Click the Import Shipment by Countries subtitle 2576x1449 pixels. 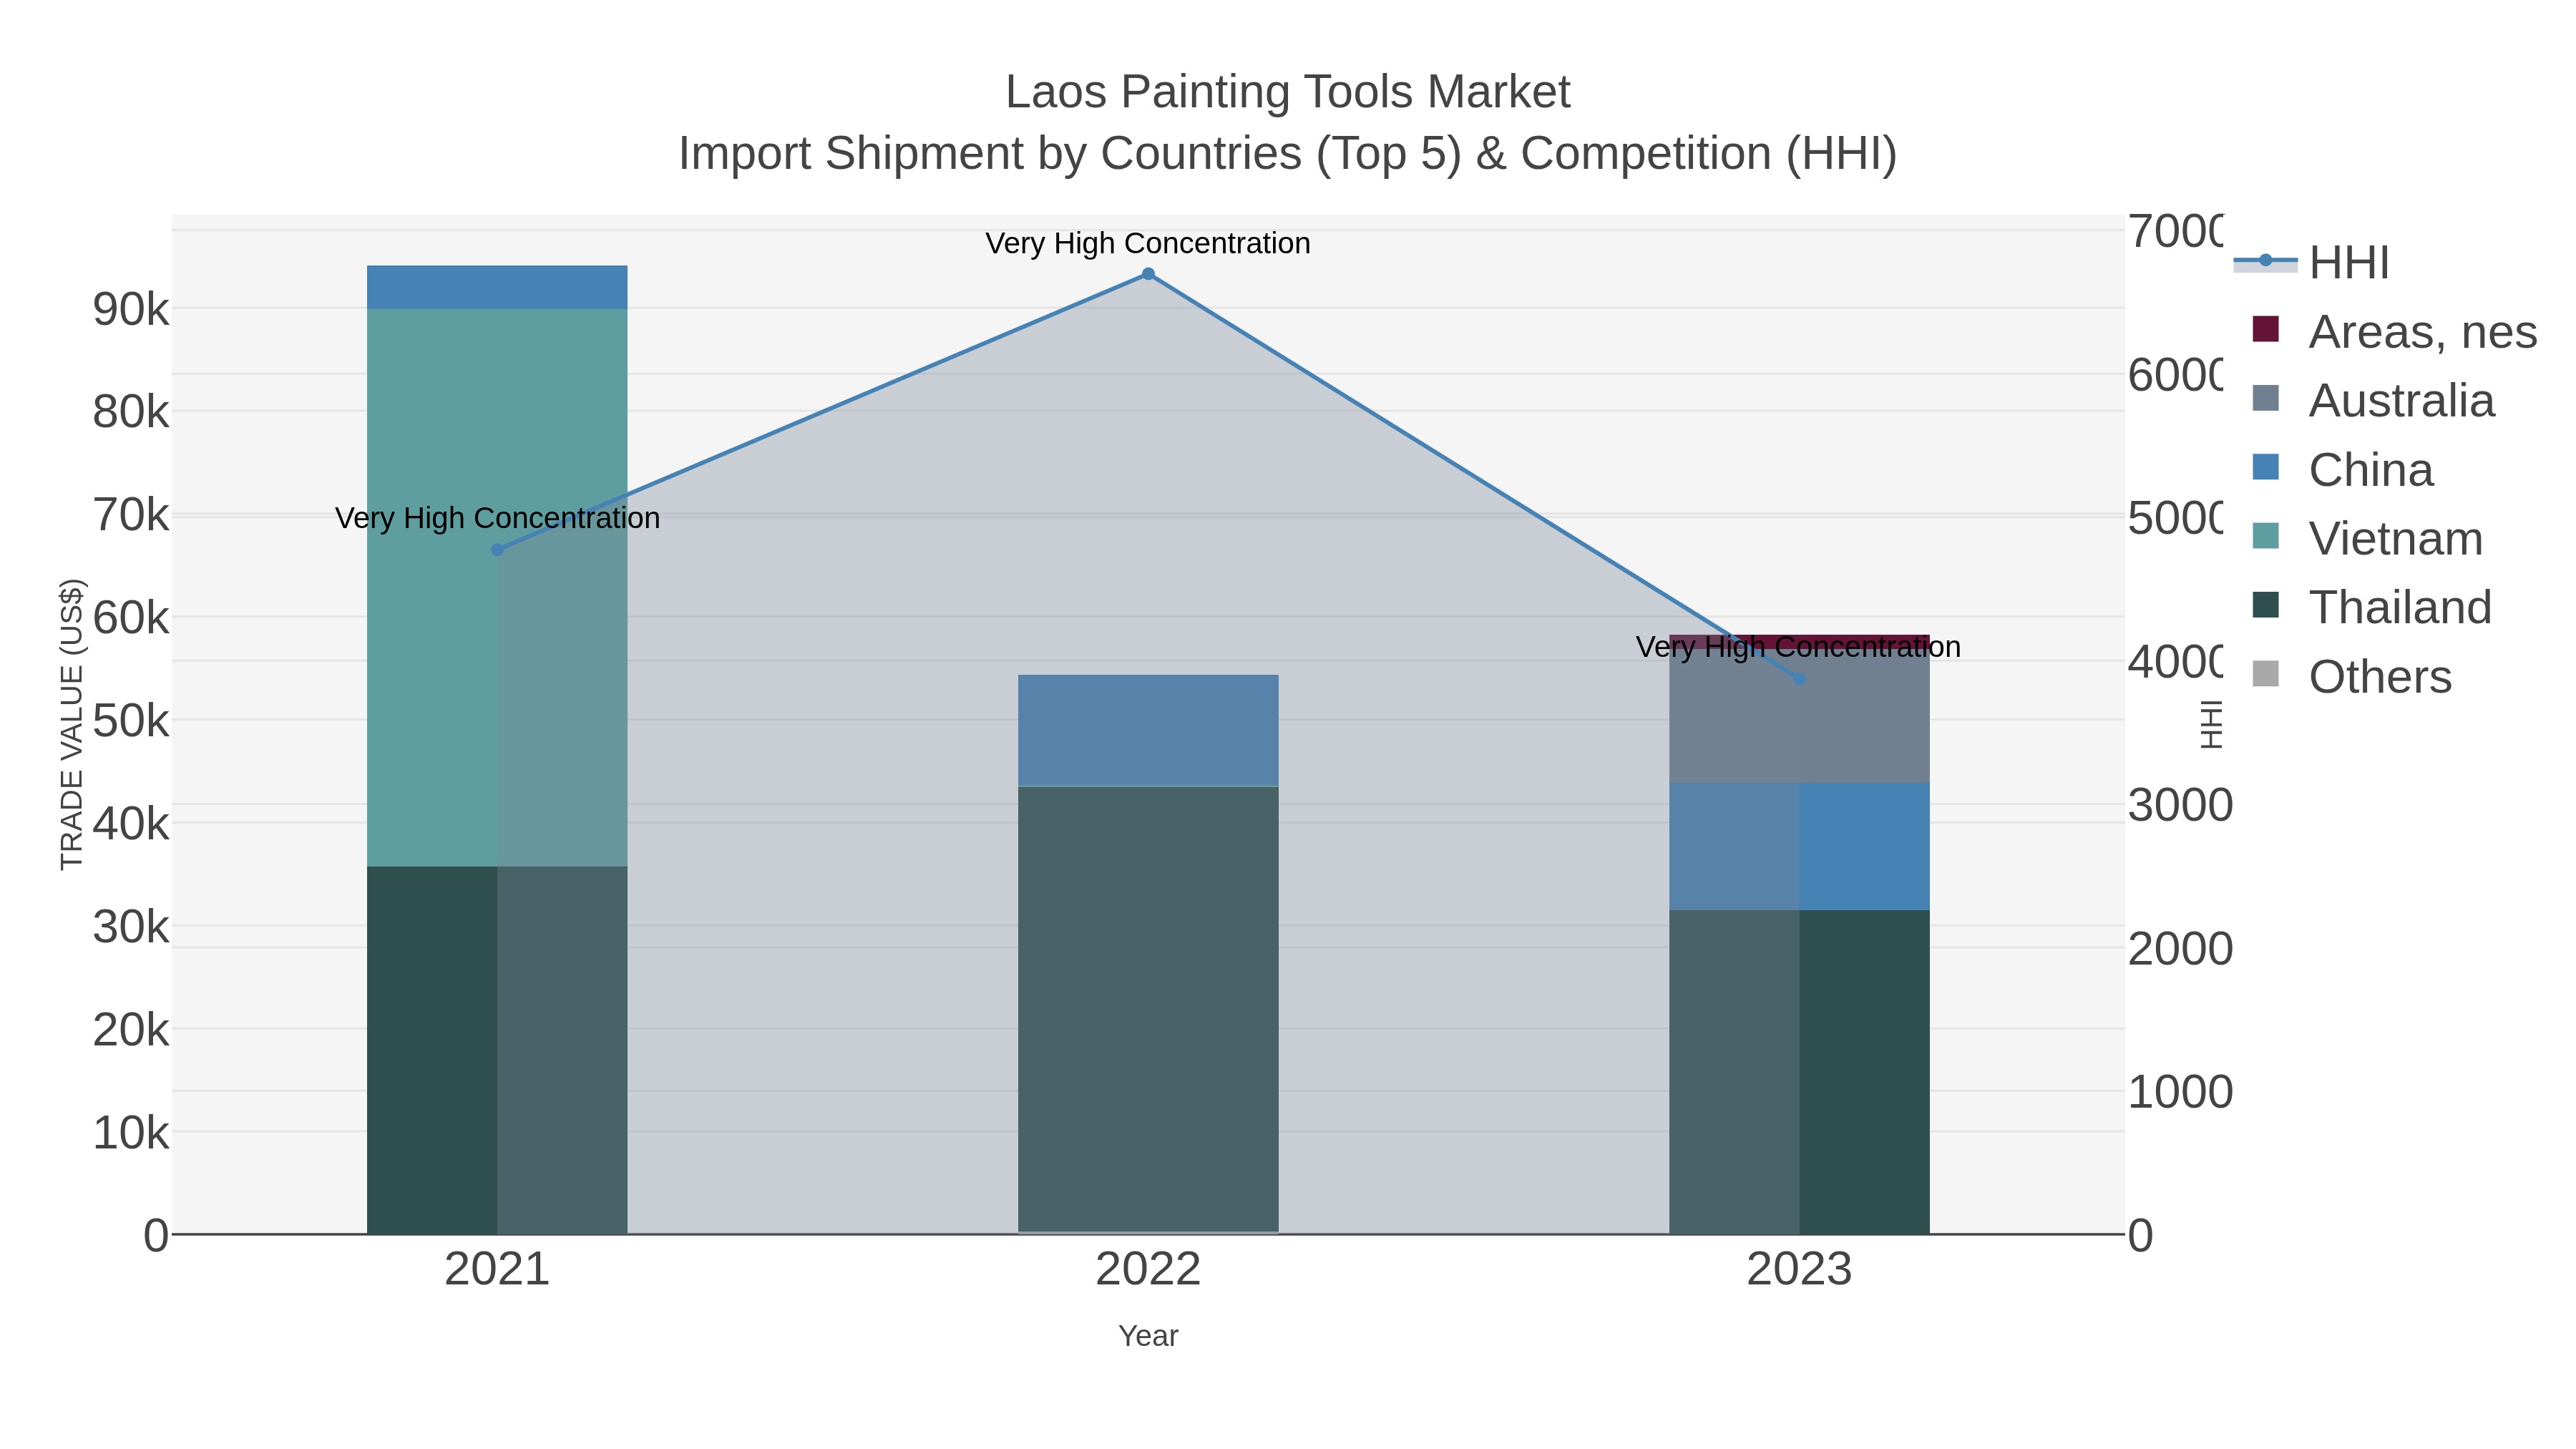(x=1288, y=154)
